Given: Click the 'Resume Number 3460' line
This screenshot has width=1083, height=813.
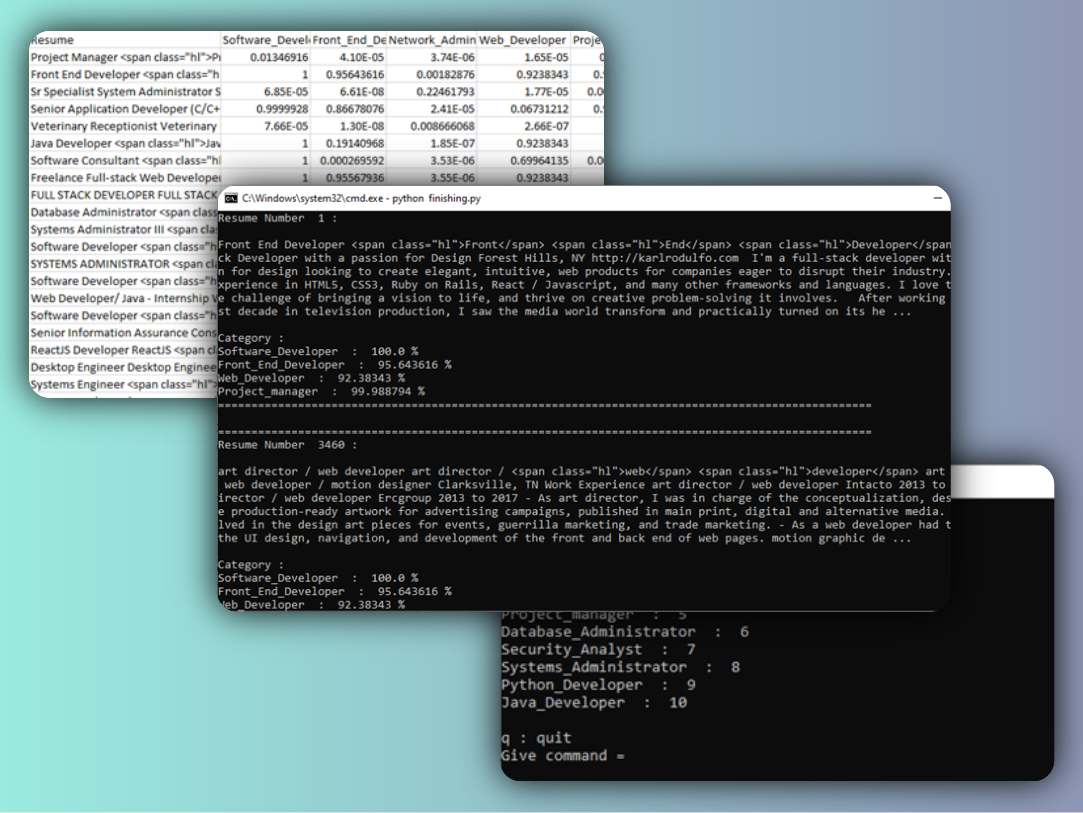Looking at the screenshot, I should tap(286, 444).
